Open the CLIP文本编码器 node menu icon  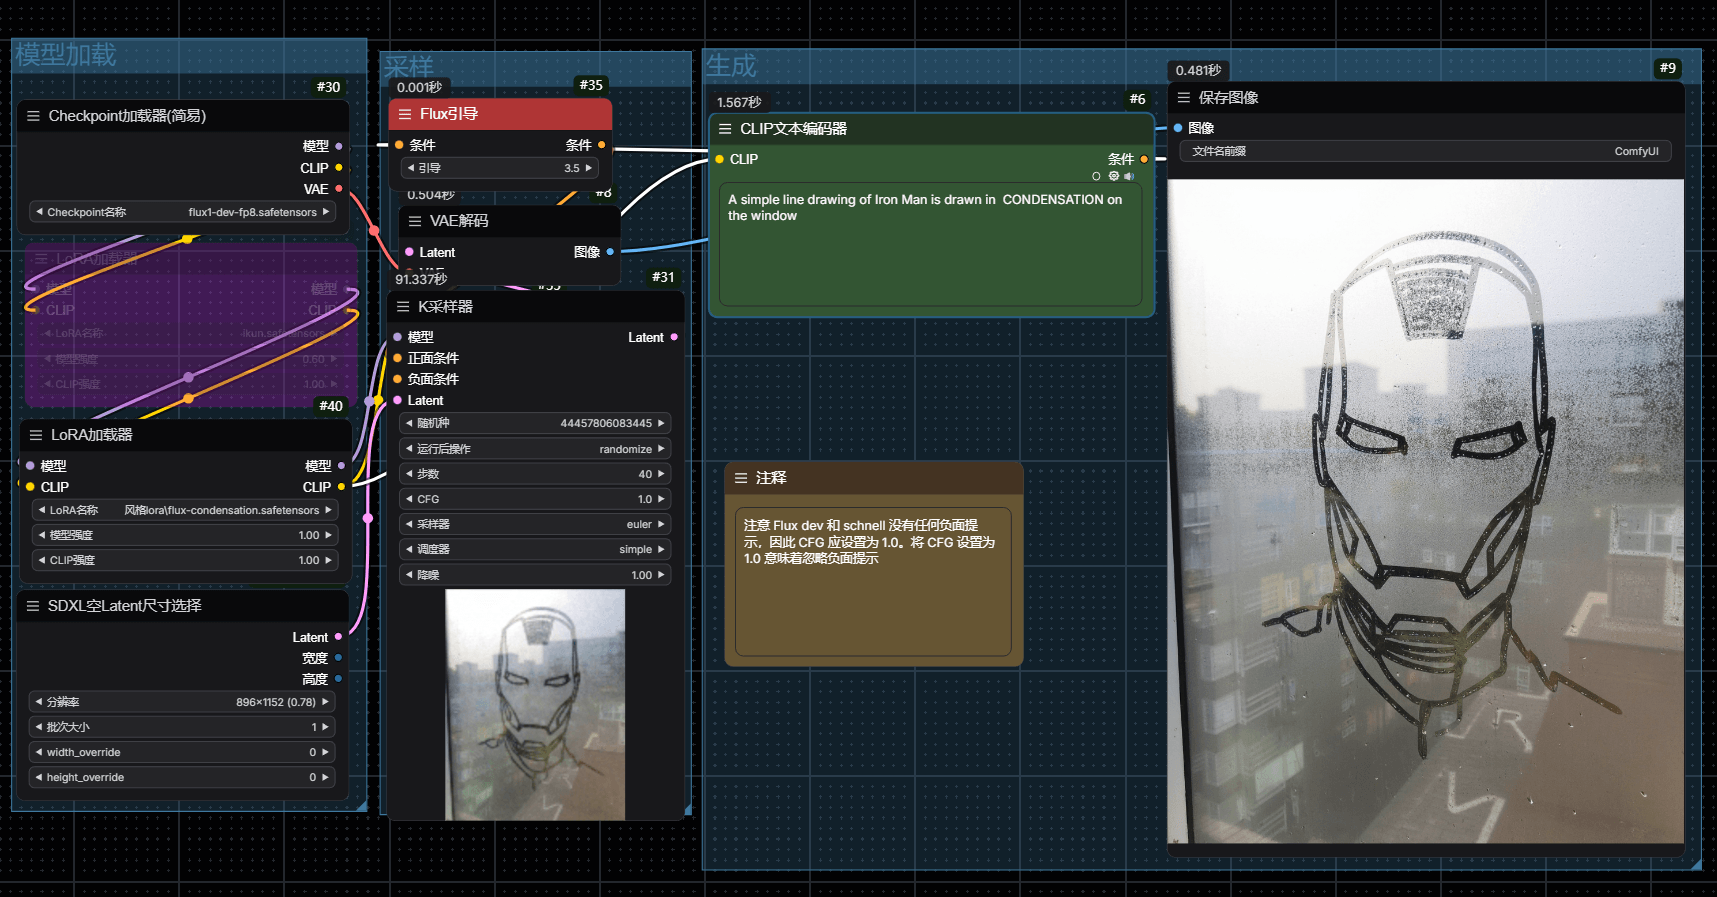(725, 129)
